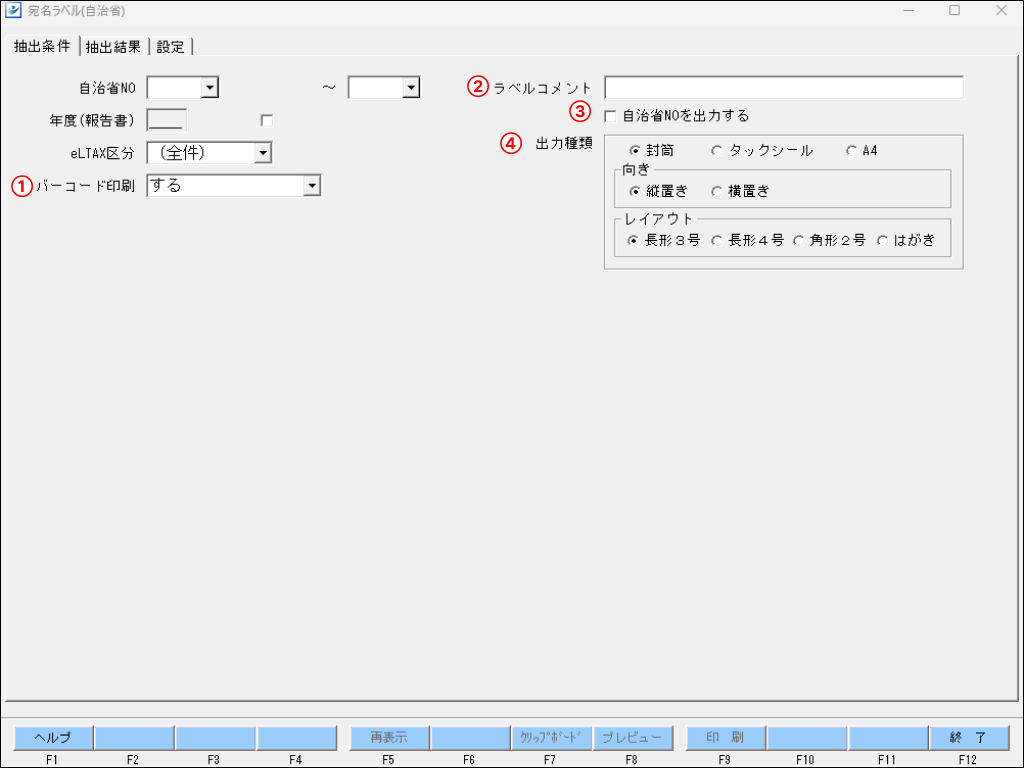Click the ヘルプ F1 button
The width and height of the screenshot is (1024, 768).
[x=53, y=738]
